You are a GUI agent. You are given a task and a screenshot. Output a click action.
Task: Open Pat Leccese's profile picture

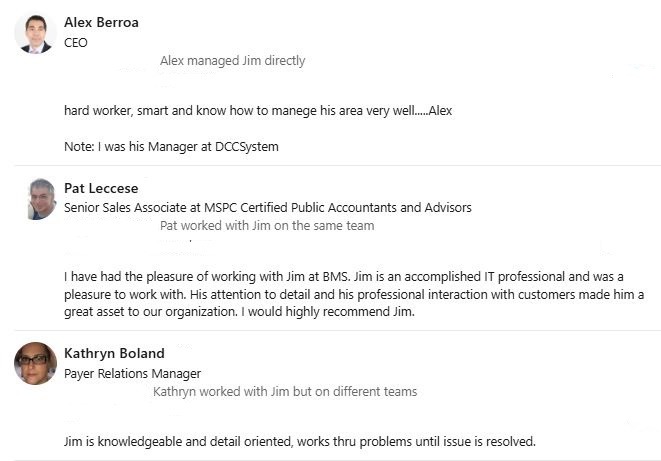(39, 199)
